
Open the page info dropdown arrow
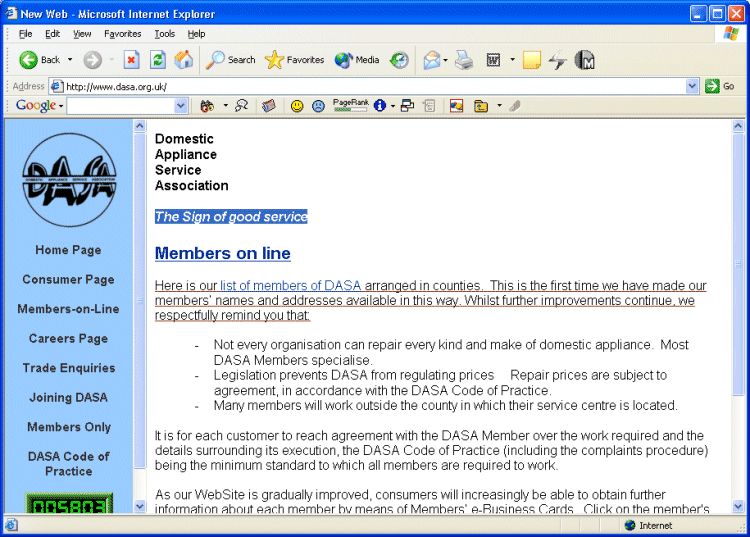tap(393, 106)
